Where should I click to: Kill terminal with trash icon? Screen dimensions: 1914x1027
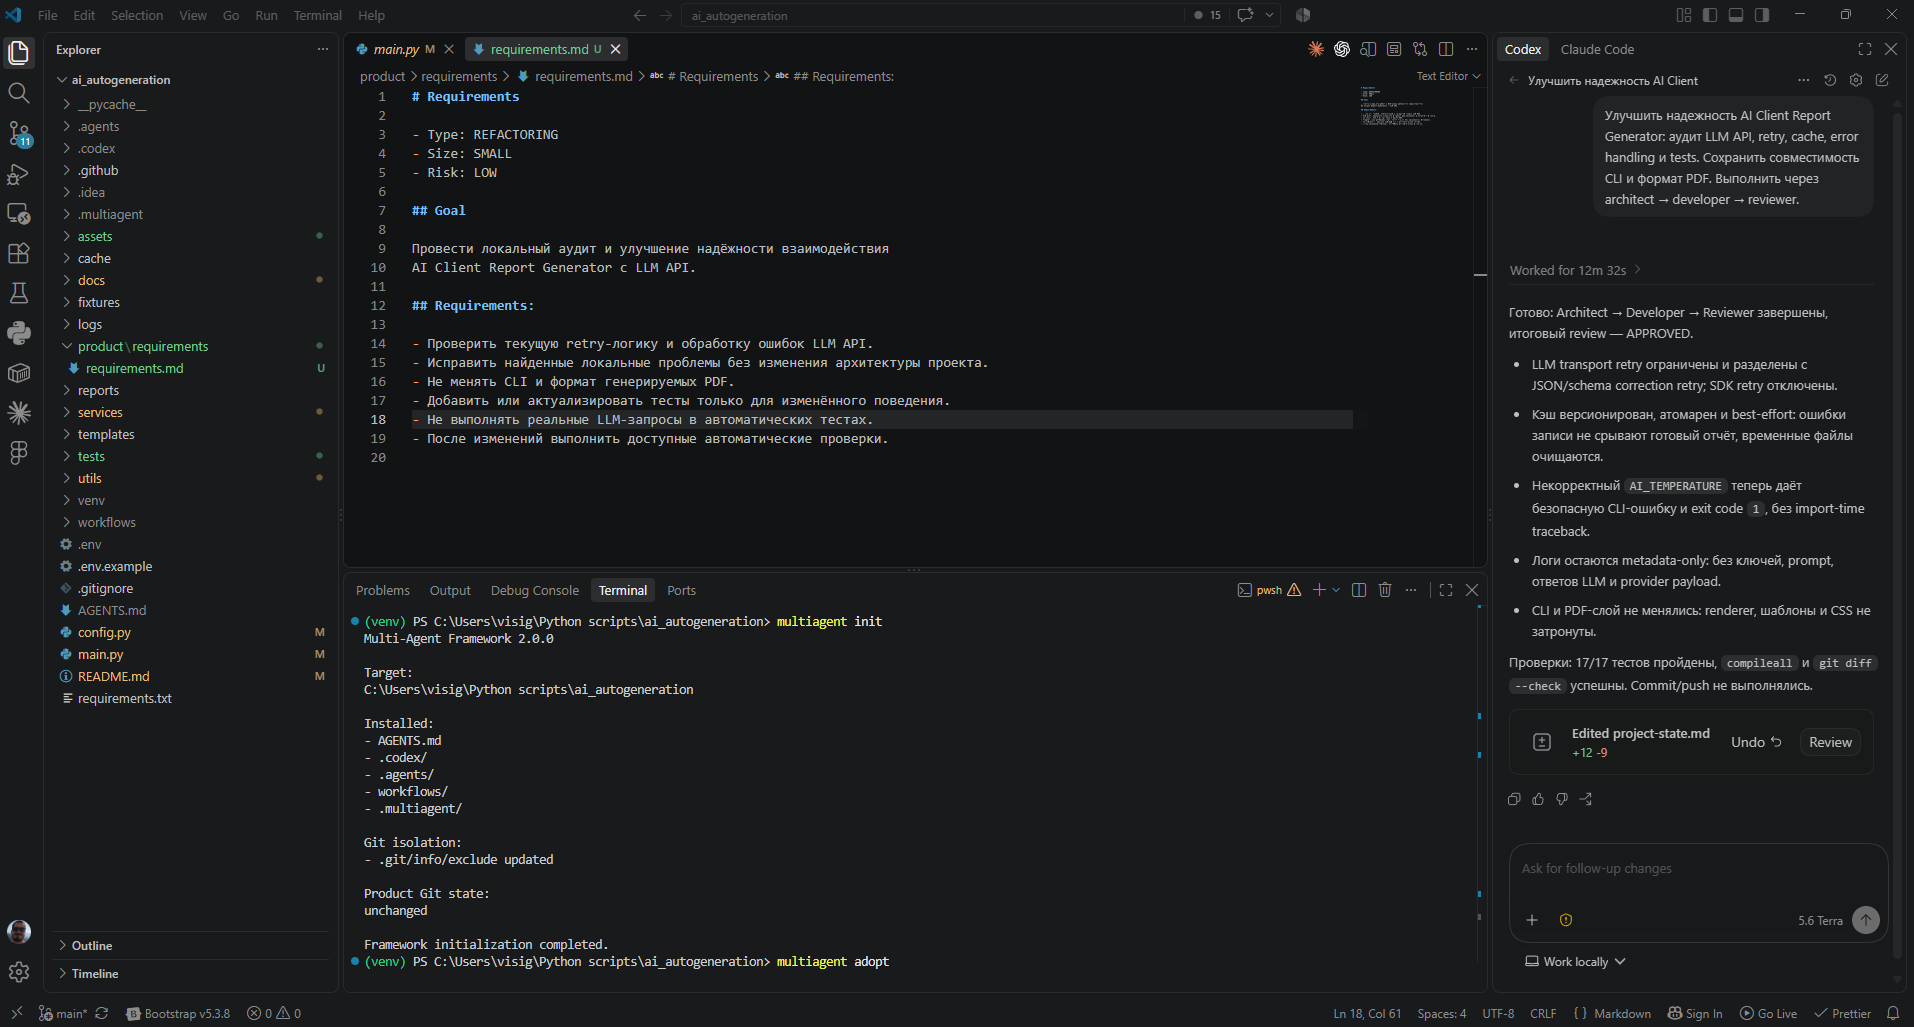(1385, 590)
